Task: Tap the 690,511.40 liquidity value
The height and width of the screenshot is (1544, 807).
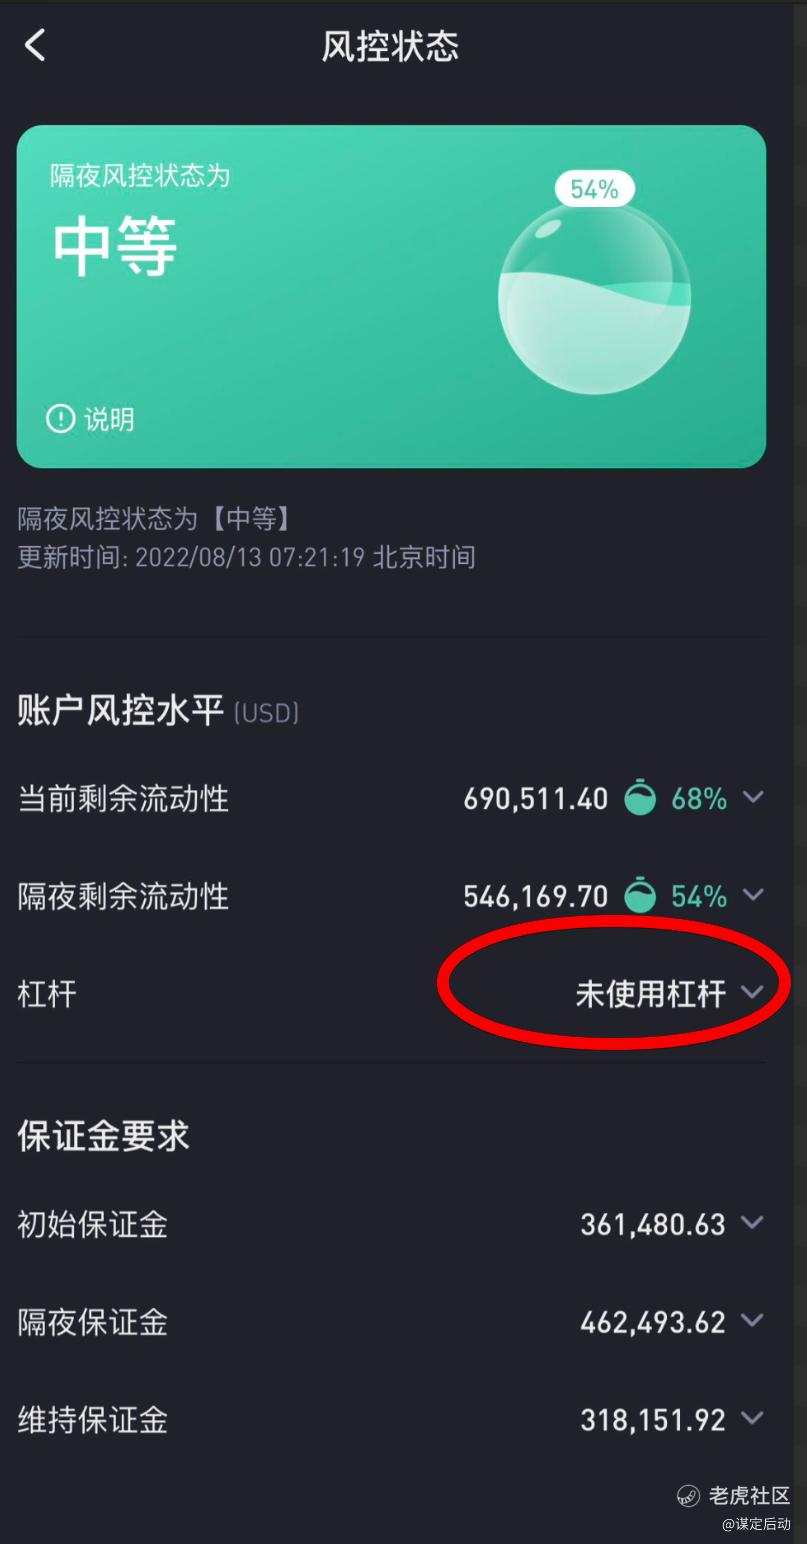Action: [x=536, y=799]
